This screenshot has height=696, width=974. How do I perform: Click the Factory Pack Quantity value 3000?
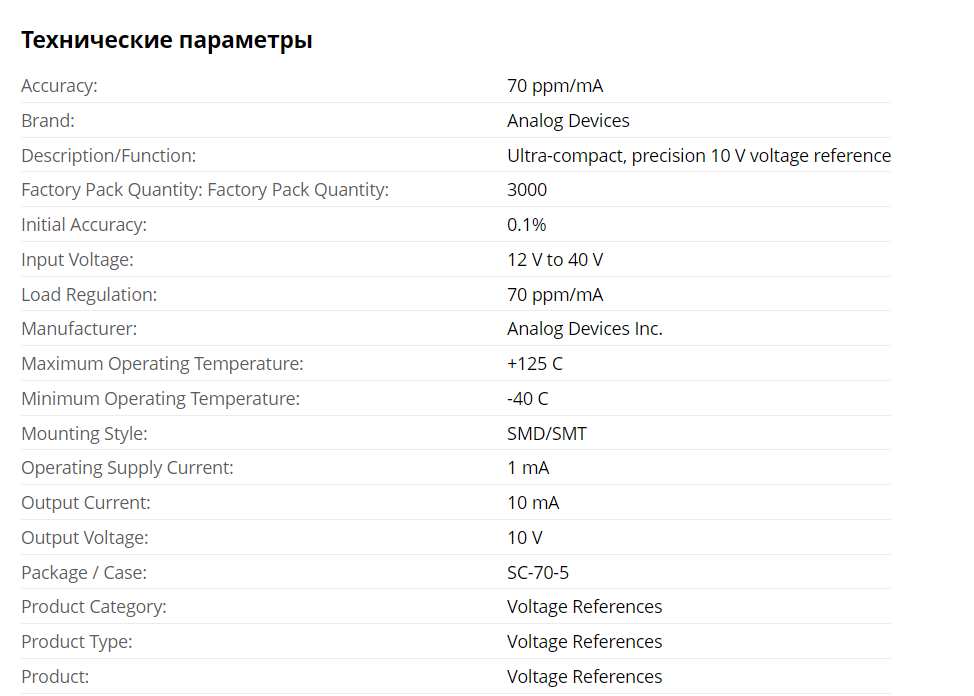click(527, 190)
